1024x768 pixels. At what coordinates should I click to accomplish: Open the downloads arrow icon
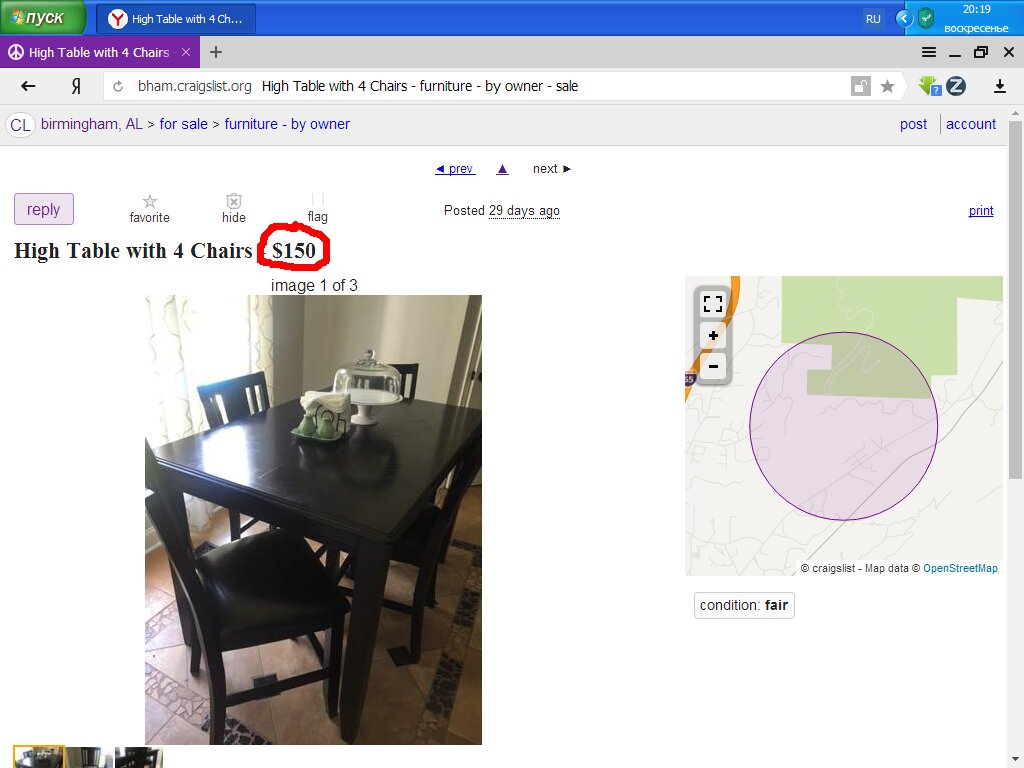[x=999, y=86]
